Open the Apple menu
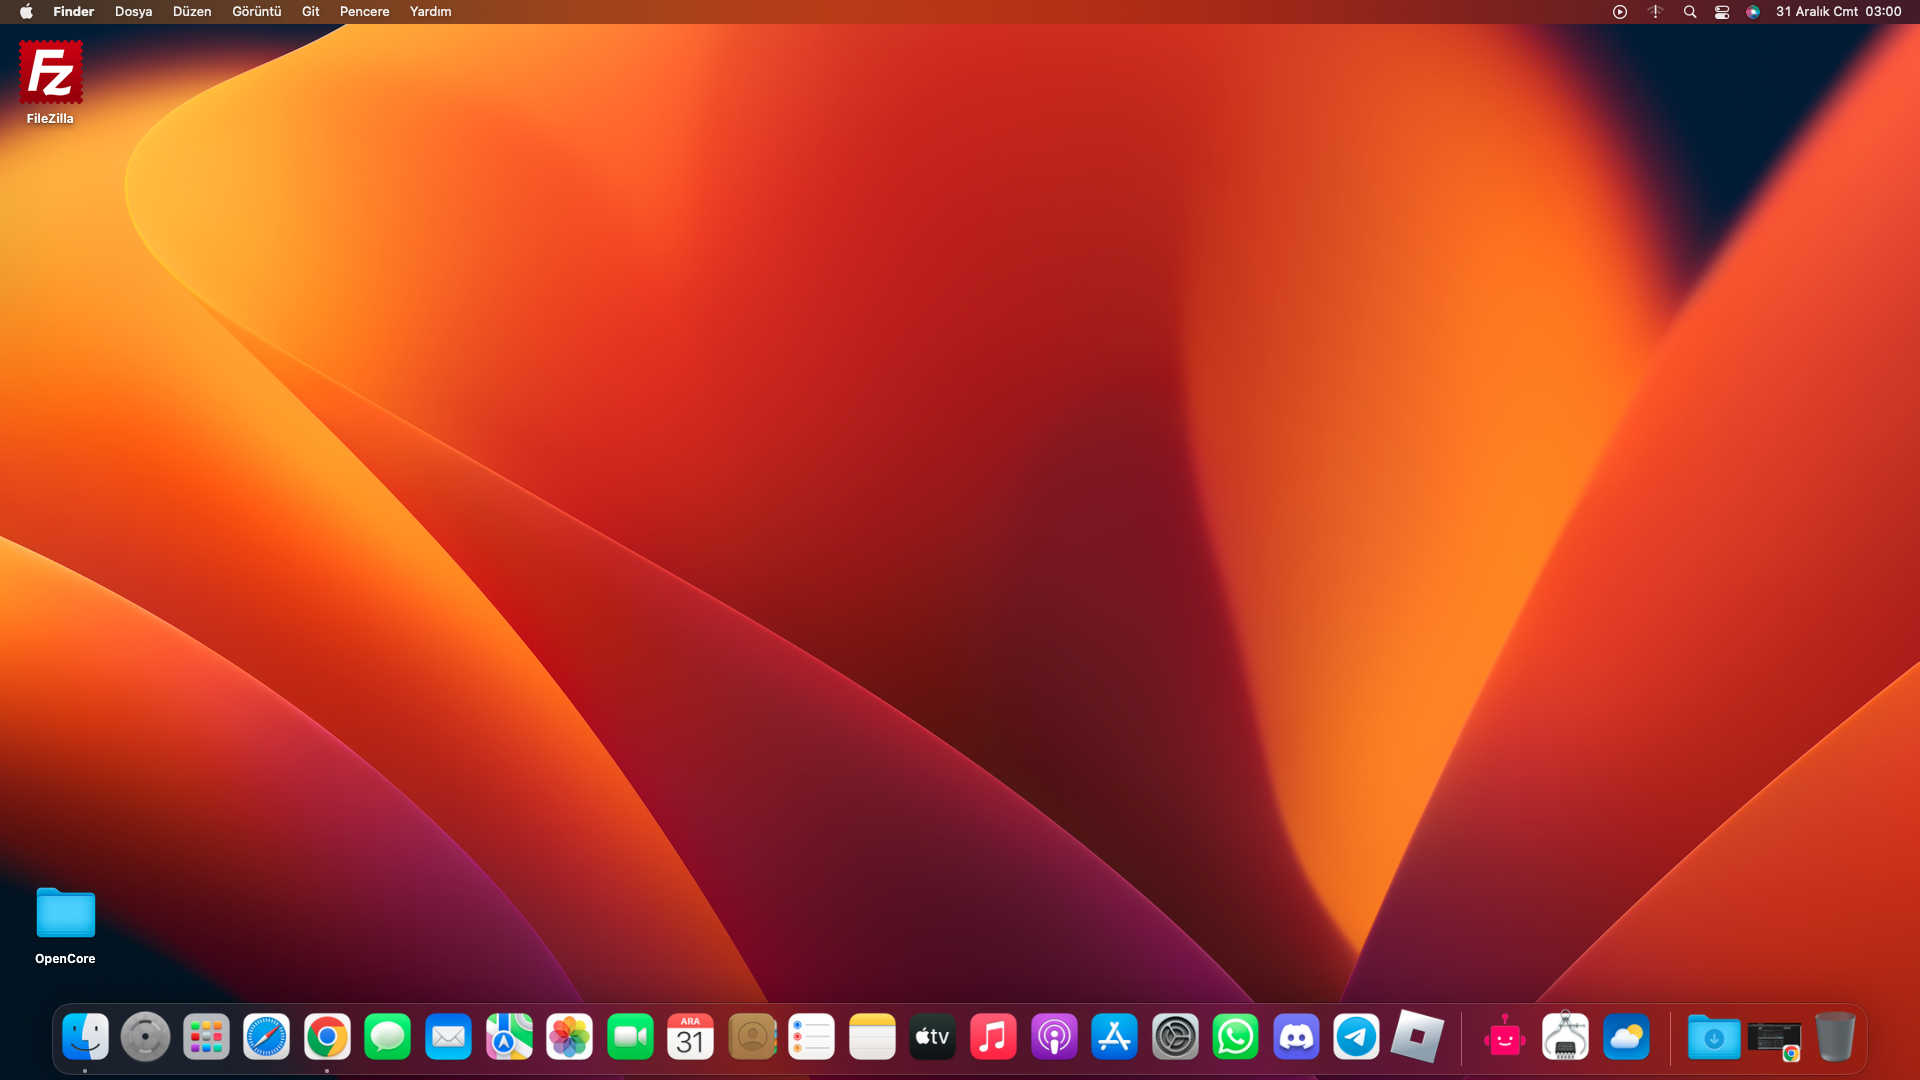The height and width of the screenshot is (1080, 1920). tap(26, 12)
